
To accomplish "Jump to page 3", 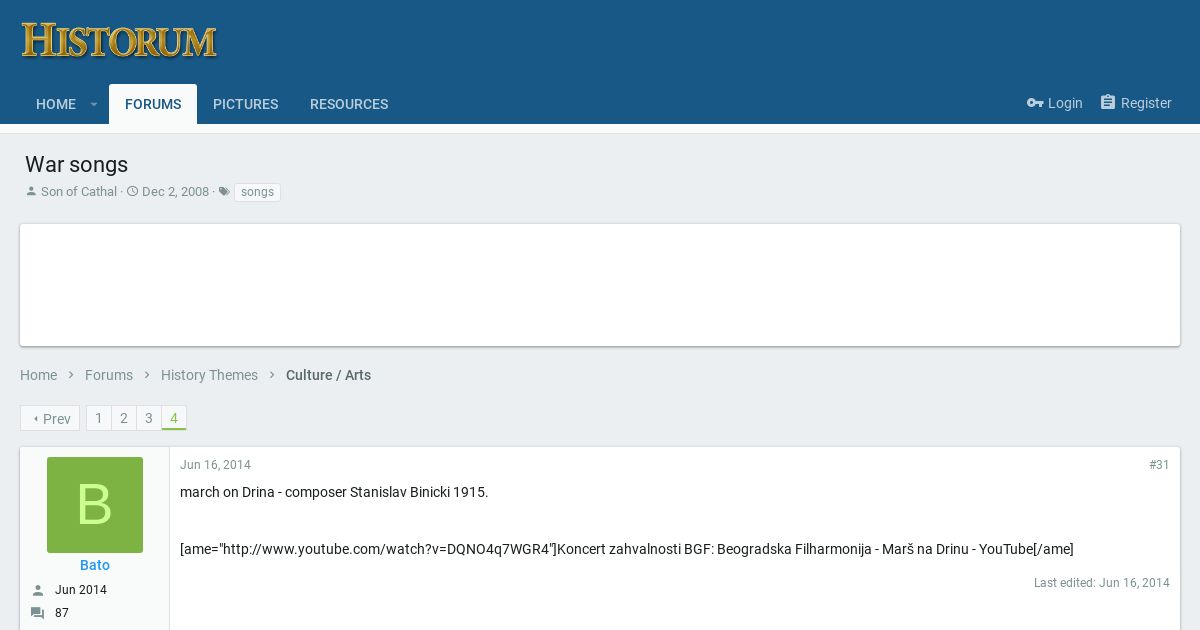I will [148, 418].
